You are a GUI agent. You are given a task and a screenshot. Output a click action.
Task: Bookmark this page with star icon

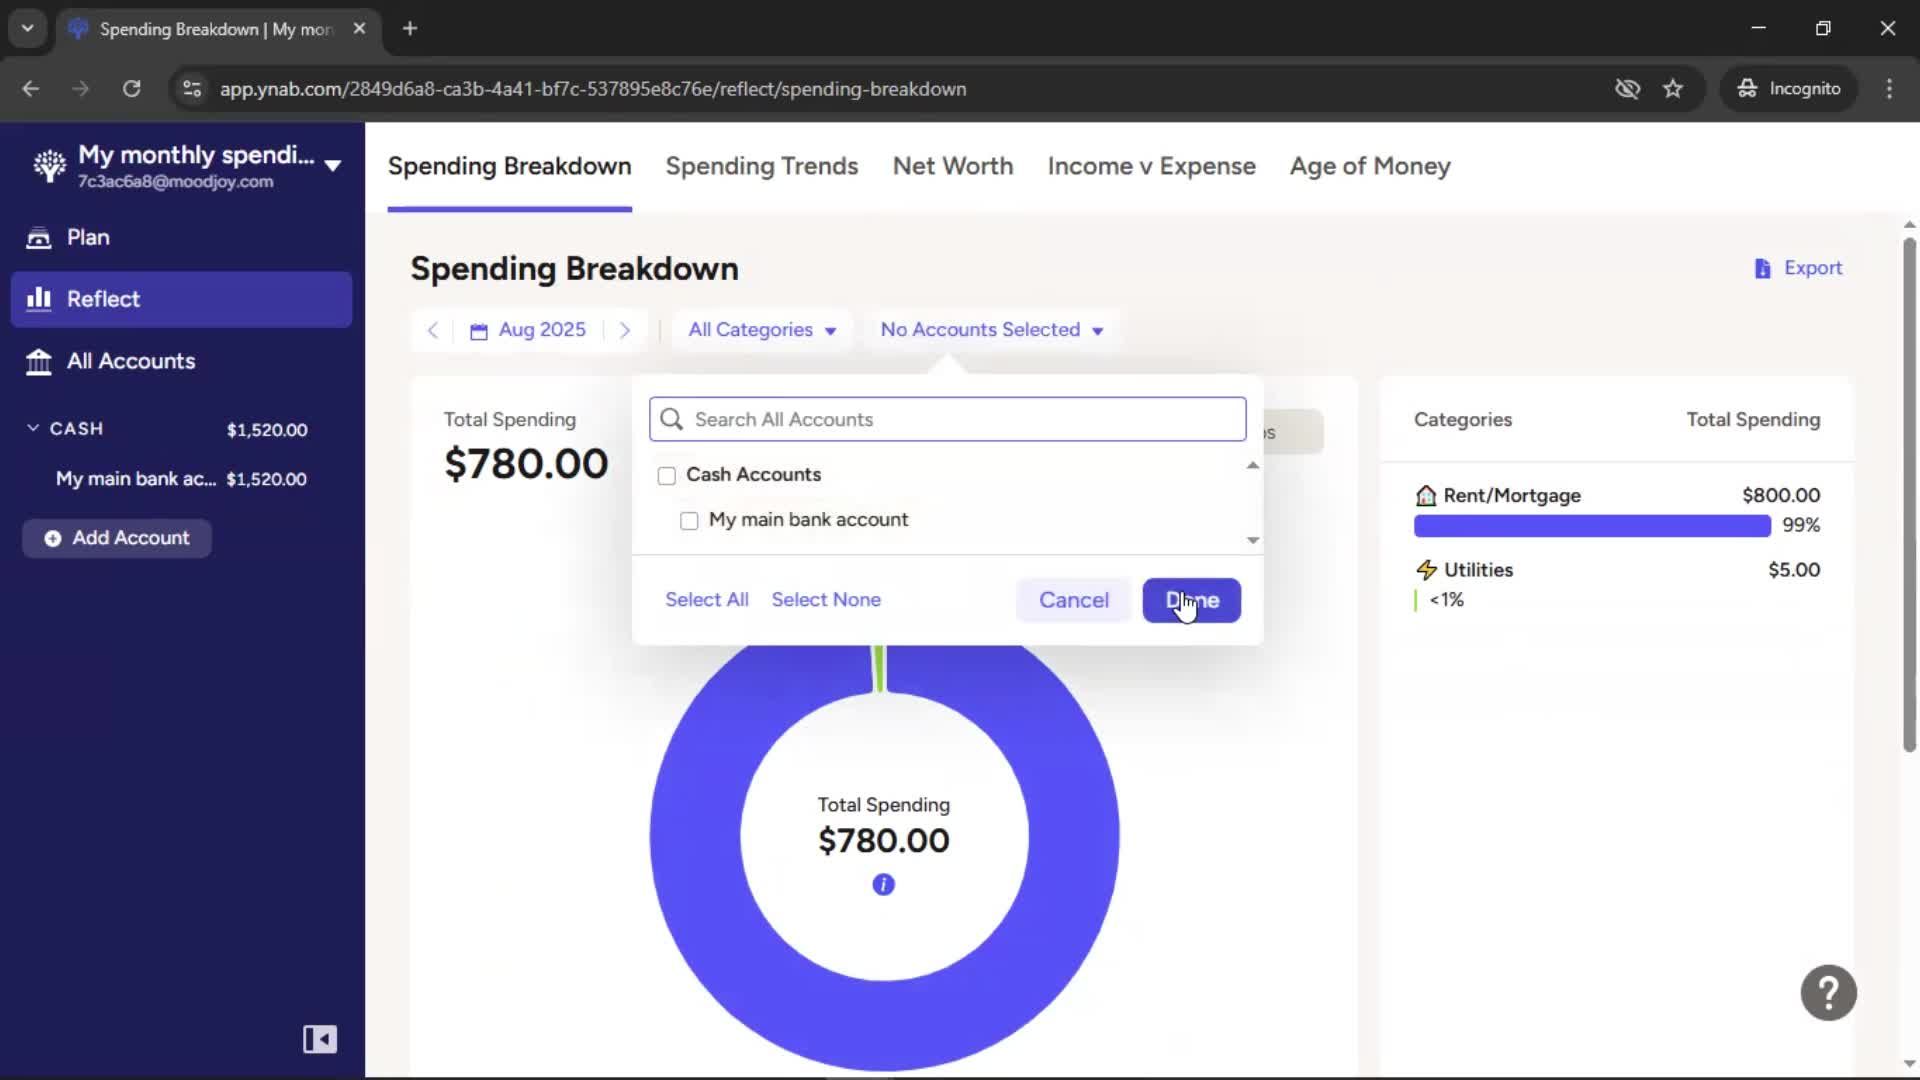pyautogui.click(x=1673, y=88)
